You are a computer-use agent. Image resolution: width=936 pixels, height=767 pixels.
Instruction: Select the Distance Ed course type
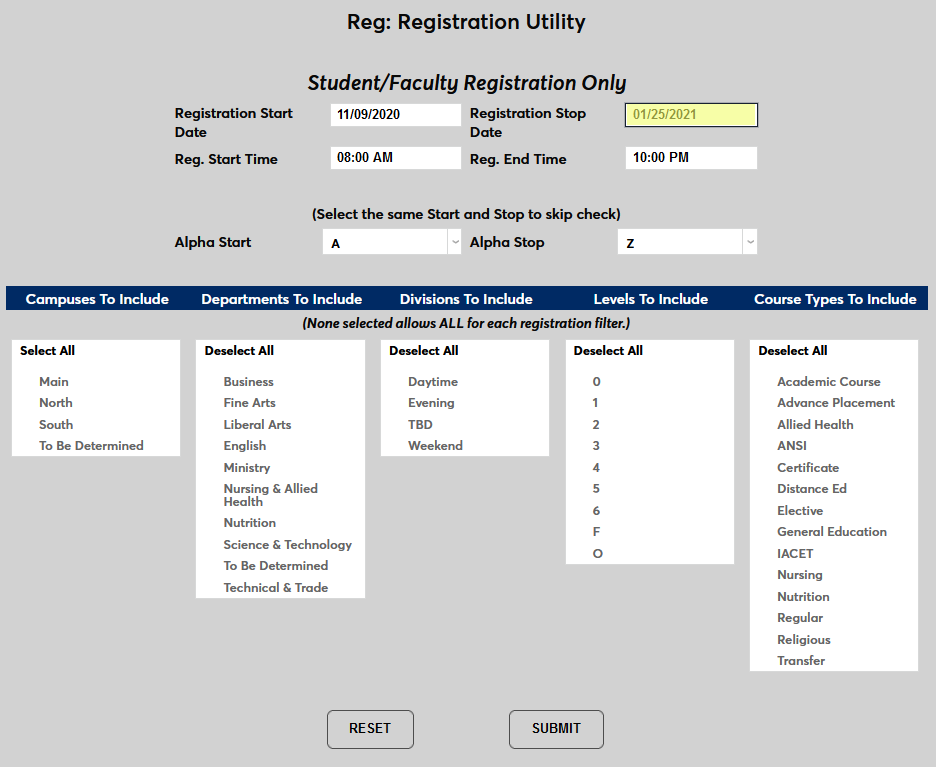click(x=810, y=488)
